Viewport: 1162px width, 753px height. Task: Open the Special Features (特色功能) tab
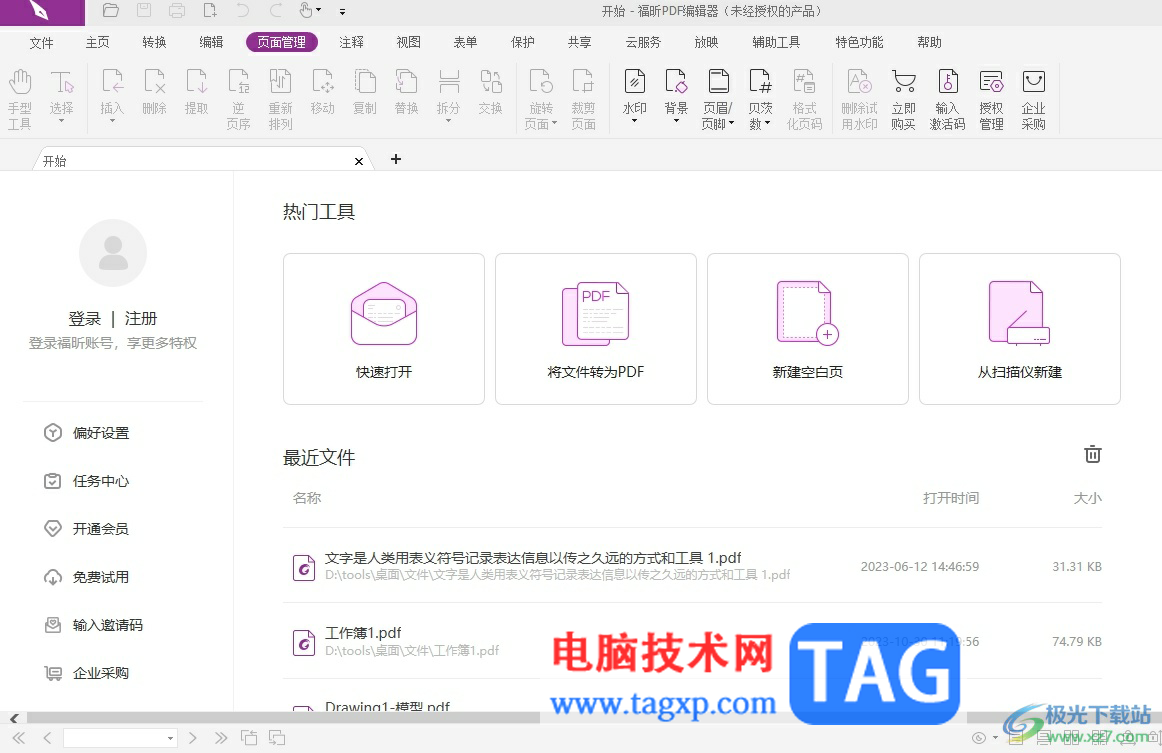860,42
